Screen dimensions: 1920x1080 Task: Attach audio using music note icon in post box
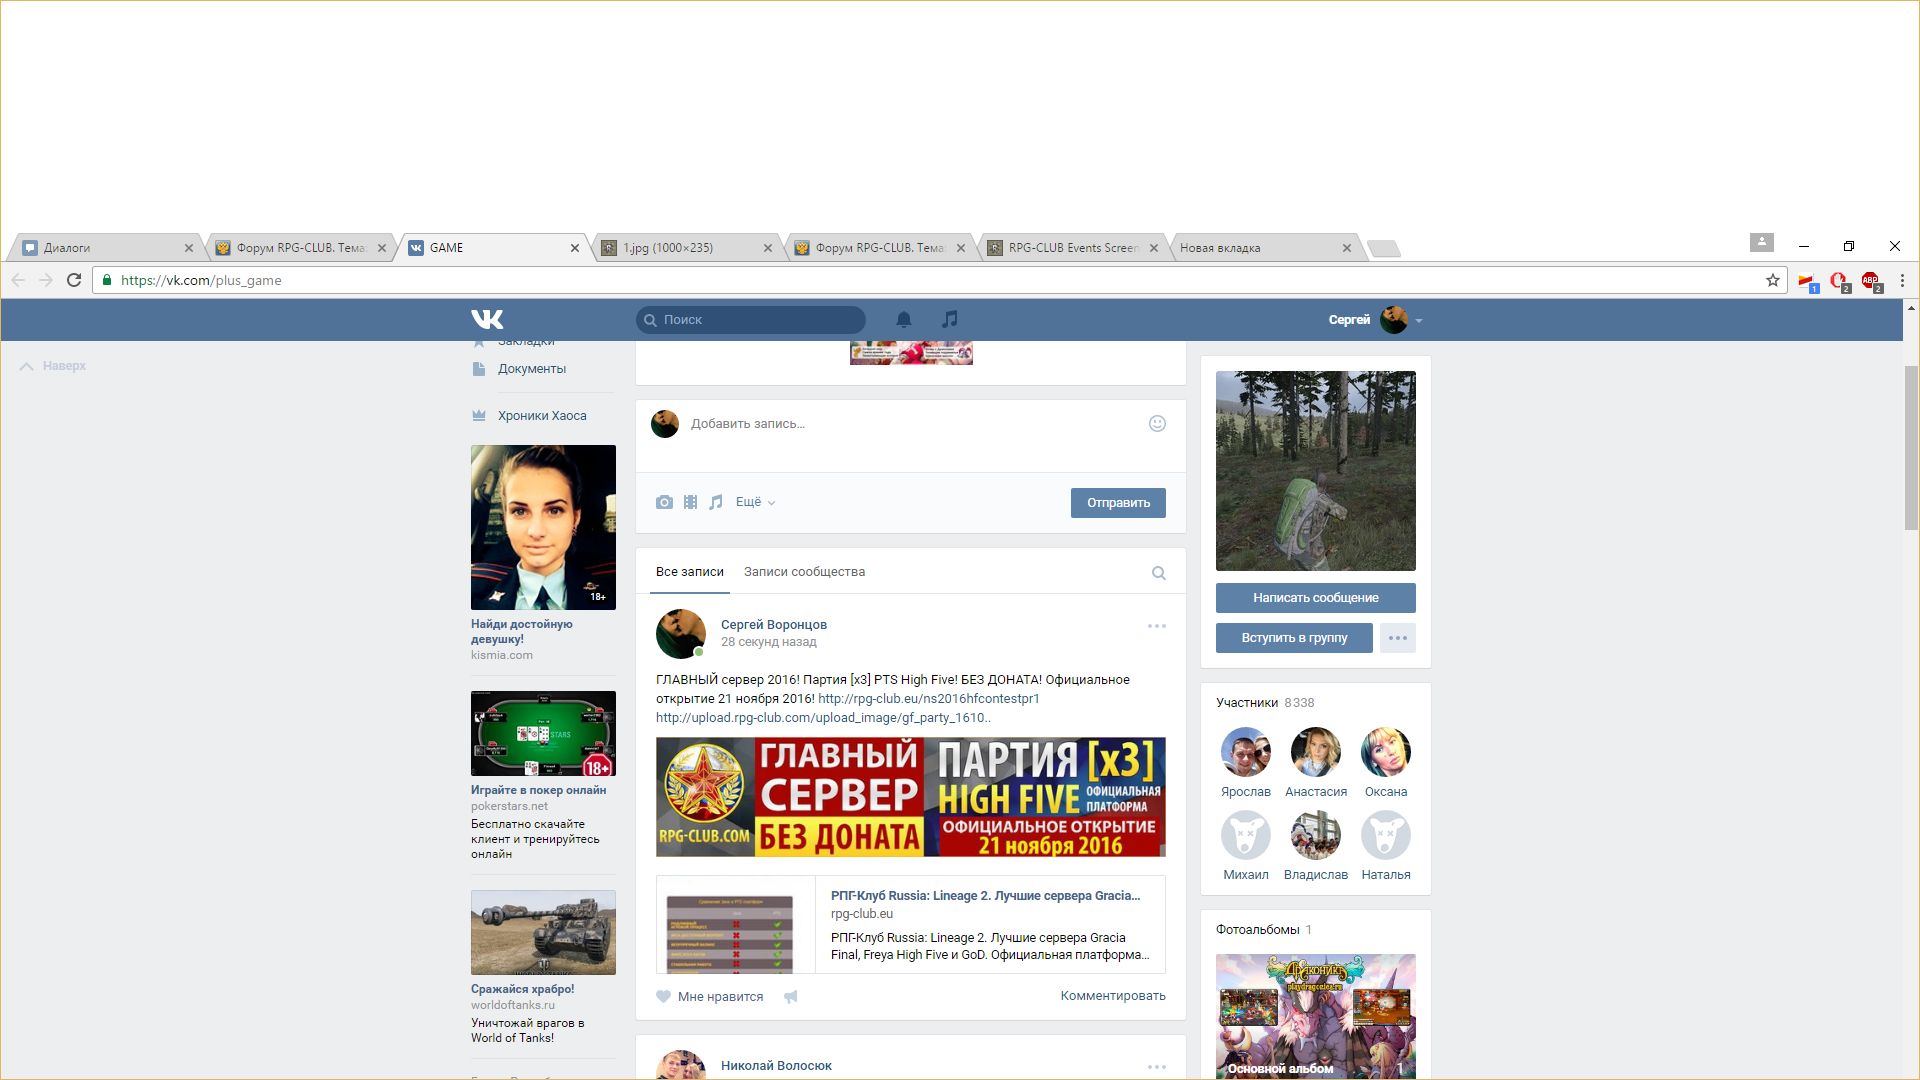pos(715,502)
